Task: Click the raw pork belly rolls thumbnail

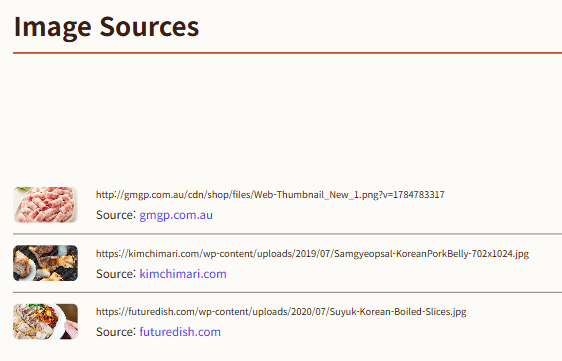Action: coord(46,205)
